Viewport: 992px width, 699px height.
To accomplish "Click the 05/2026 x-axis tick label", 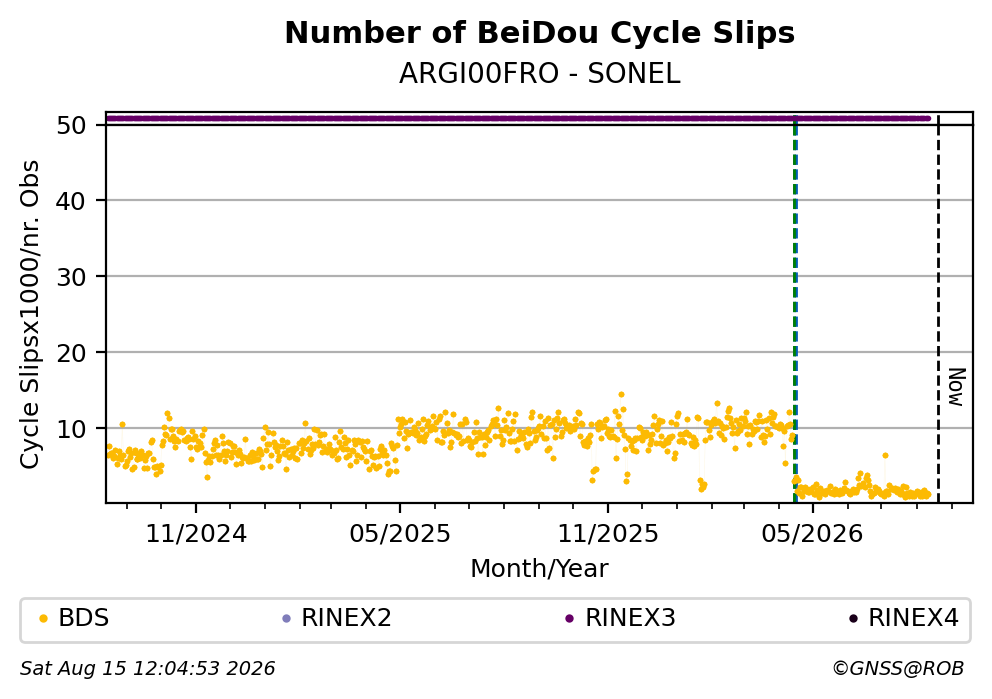I will [x=812, y=534].
